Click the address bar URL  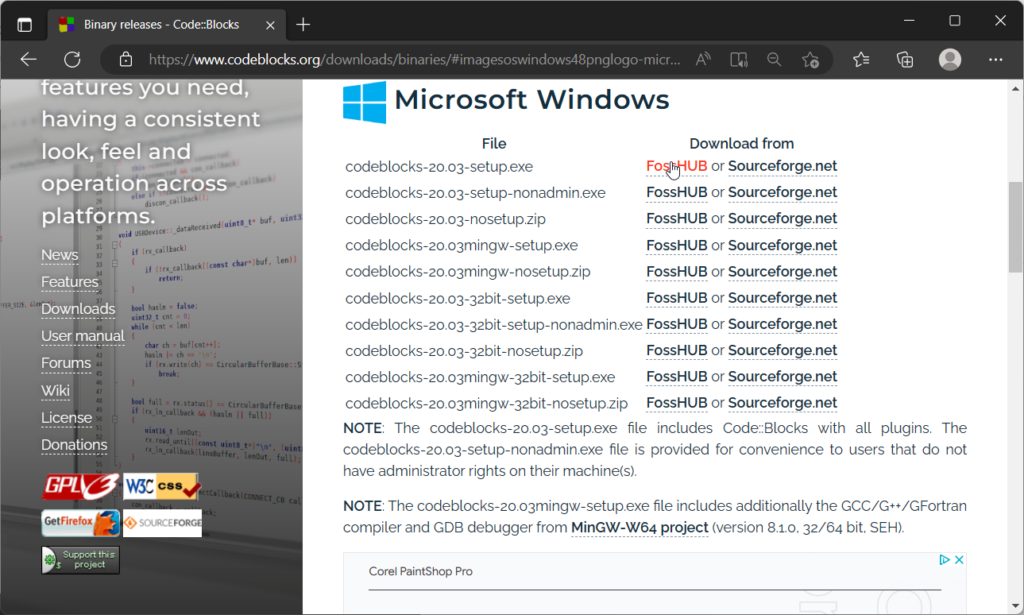coord(414,59)
